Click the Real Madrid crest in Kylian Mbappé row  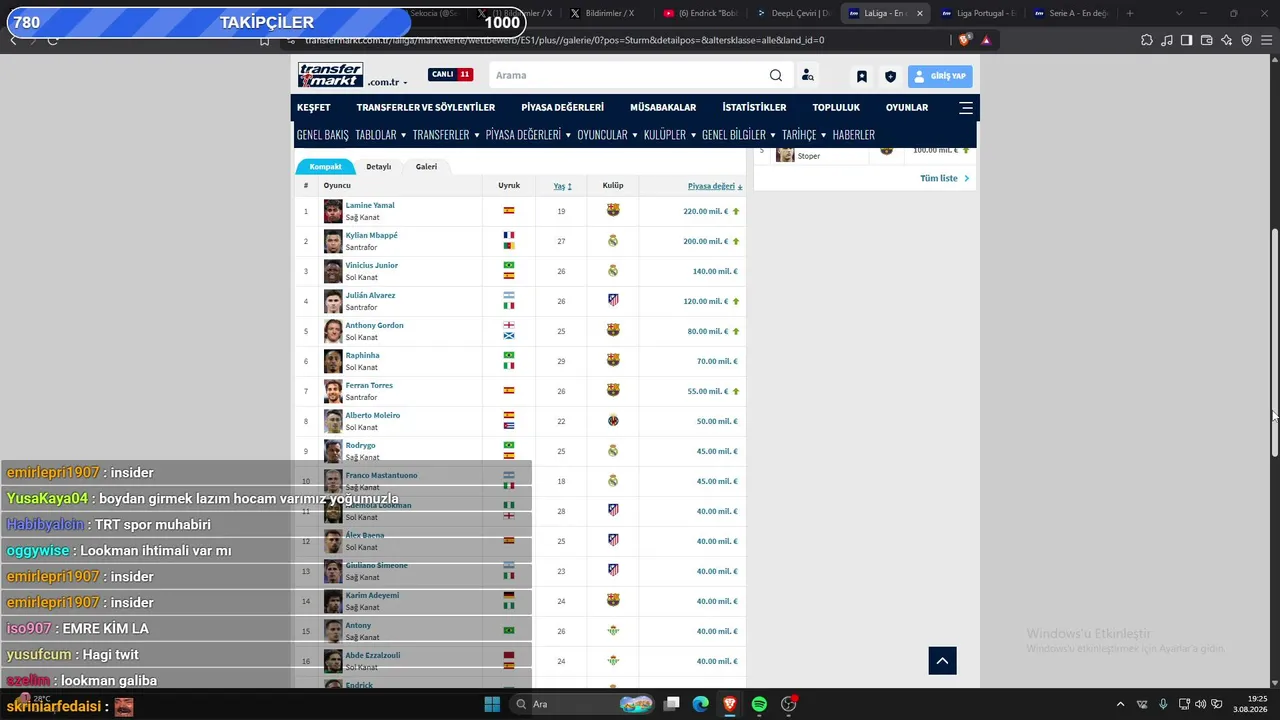(613, 240)
